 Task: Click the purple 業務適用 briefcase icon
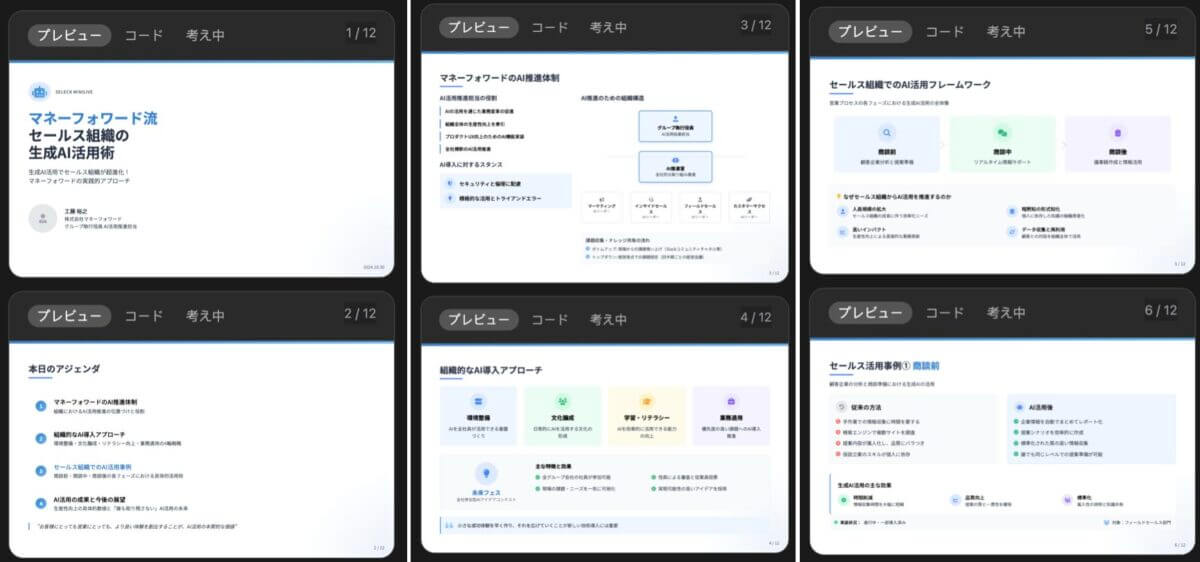[731, 401]
